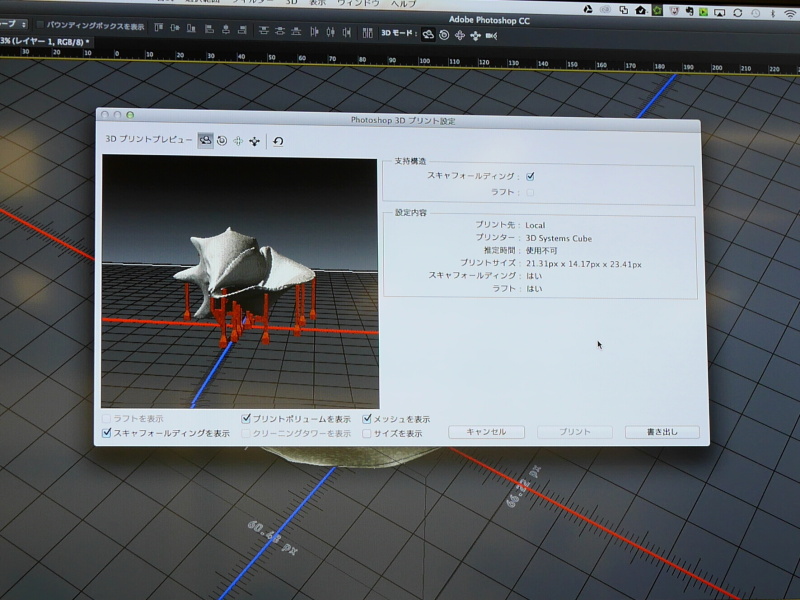Screen dimensions: 800x600
Task: Distribute bottom edges in options bar
Action: coord(296,32)
